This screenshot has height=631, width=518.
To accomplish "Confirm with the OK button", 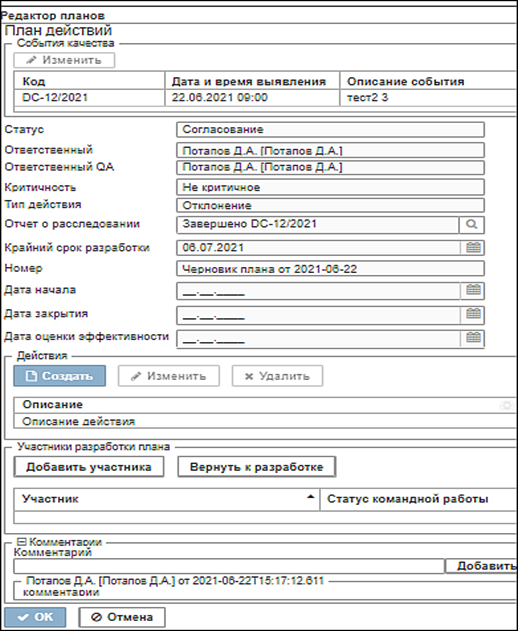I will pos(35,617).
